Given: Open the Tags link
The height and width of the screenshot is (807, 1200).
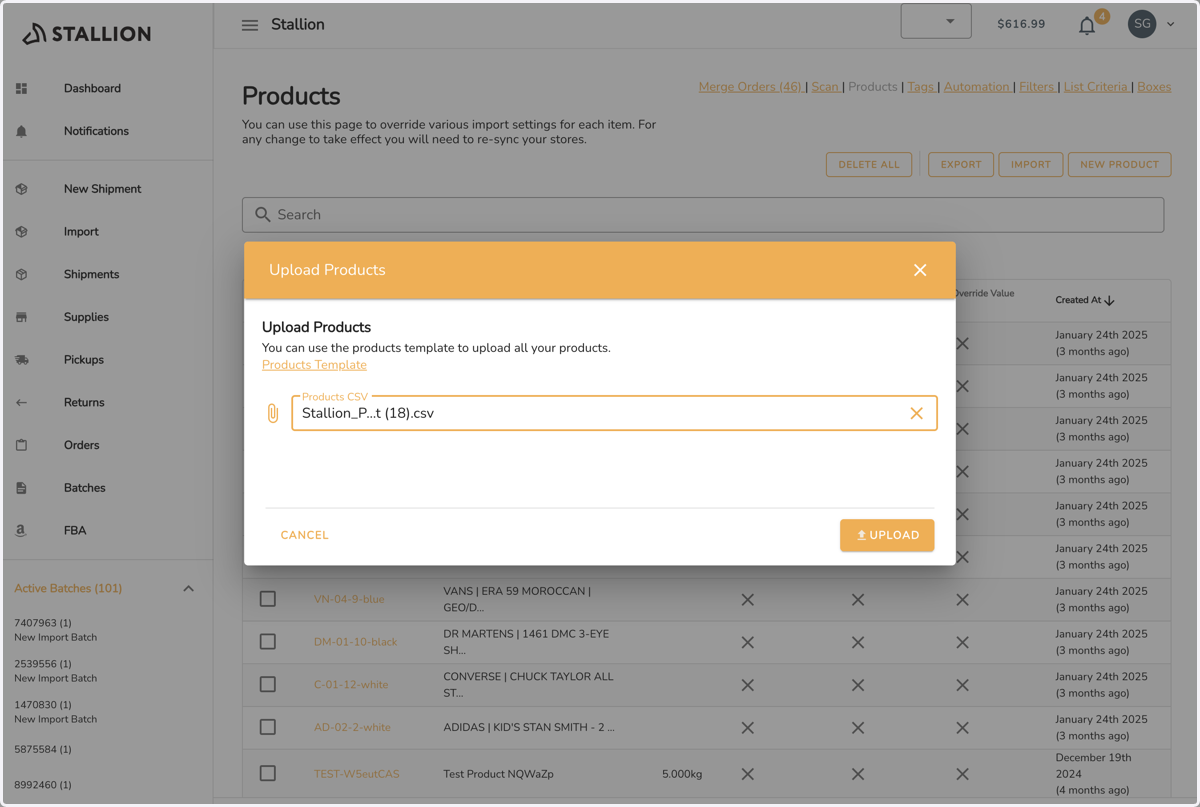Looking at the screenshot, I should (x=920, y=87).
